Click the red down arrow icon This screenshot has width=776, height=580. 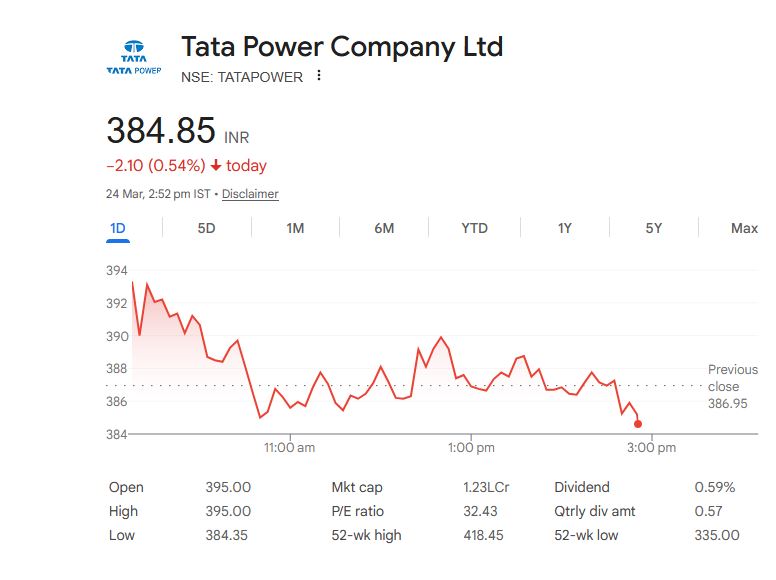coord(216,166)
